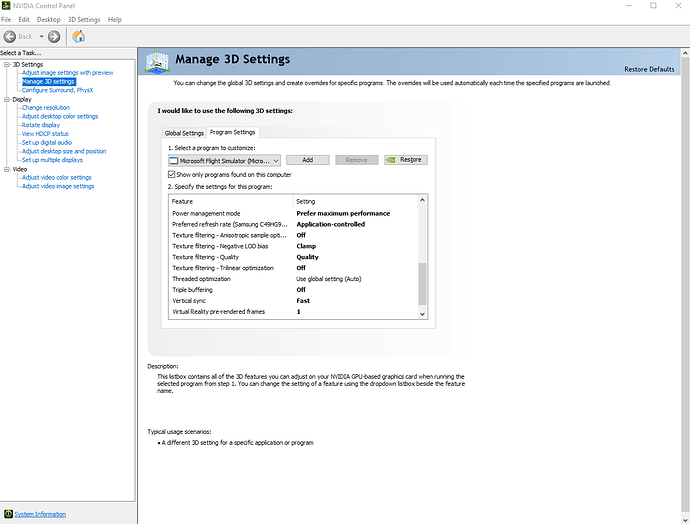Collapse the 3D Settings tree node

click(4, 65)
